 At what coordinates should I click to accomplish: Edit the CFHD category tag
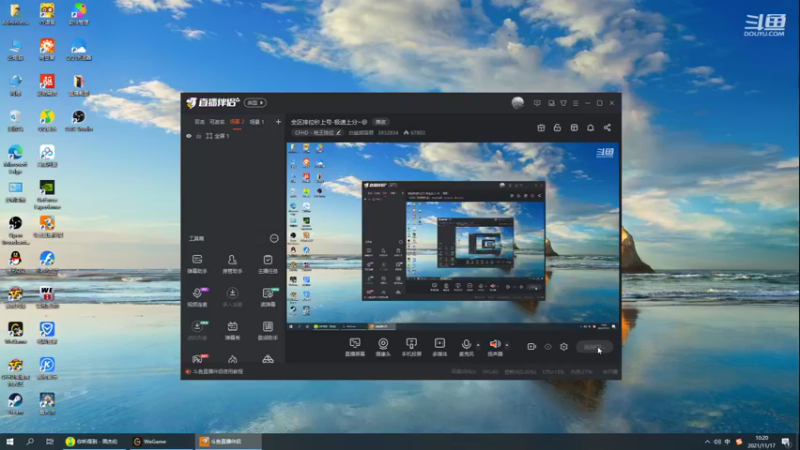coord(317,133)
